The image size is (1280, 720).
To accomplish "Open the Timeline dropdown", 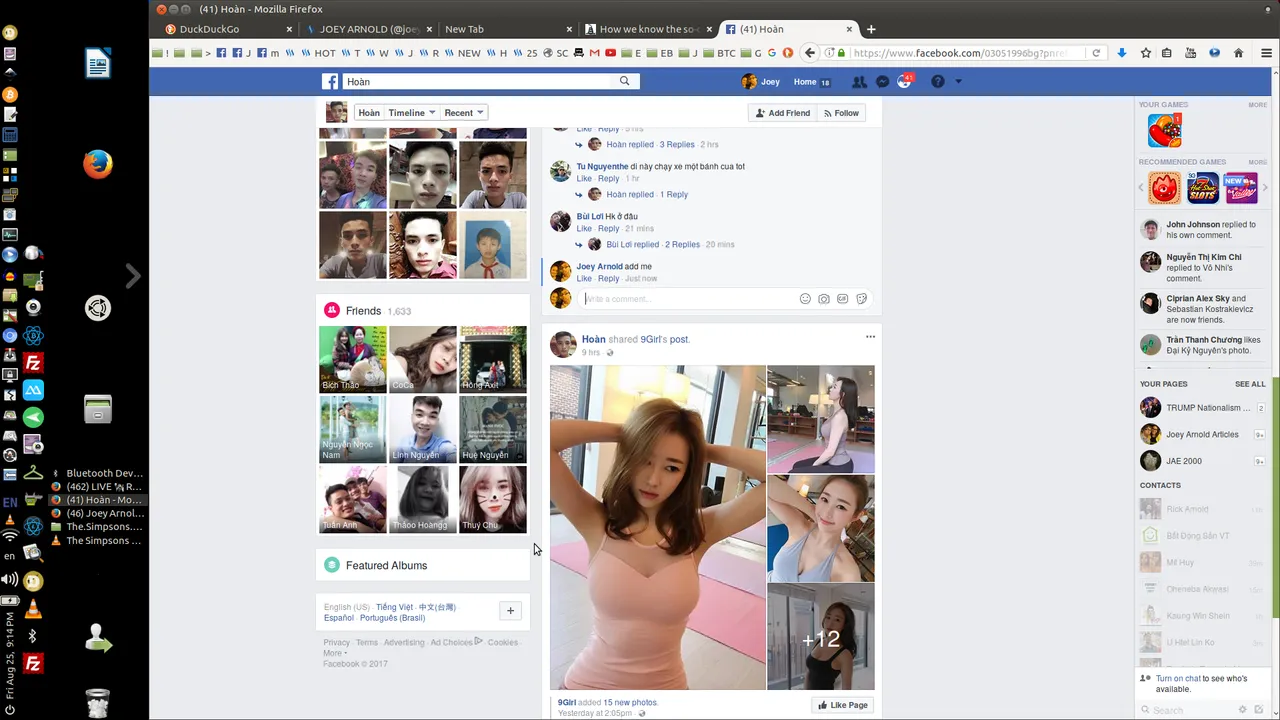I will [411, 113].
